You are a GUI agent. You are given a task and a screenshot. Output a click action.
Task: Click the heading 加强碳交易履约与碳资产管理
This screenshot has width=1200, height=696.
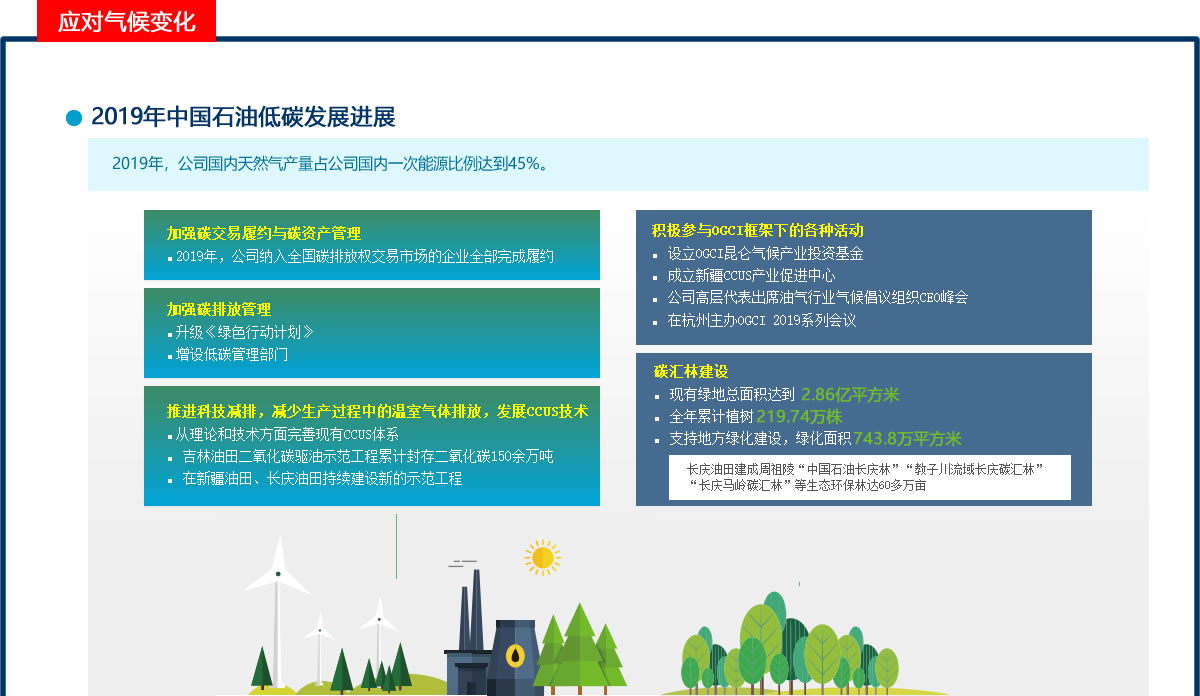point(263,234)
